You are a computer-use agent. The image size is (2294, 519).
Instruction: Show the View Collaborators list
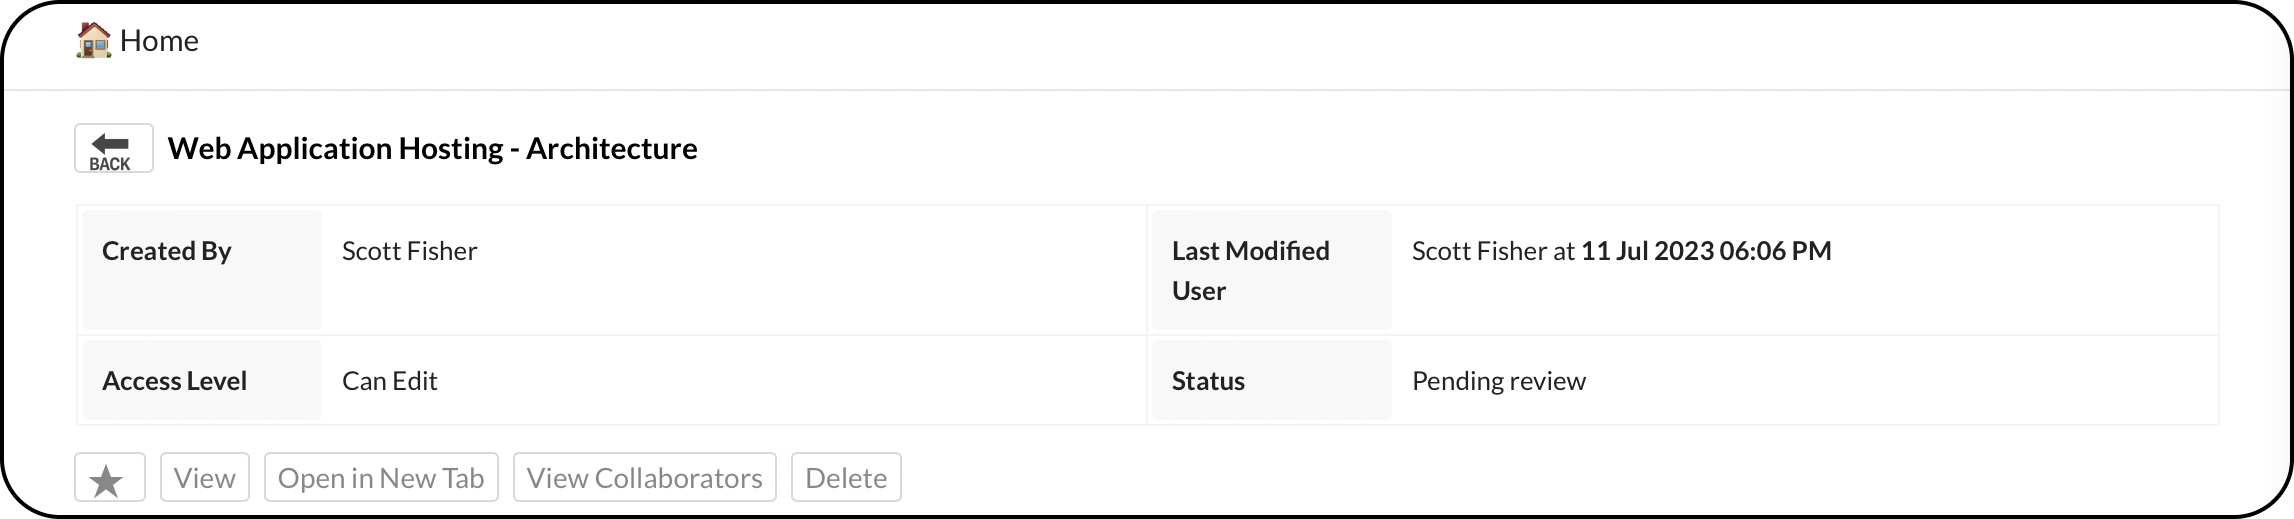pos(645,477)
